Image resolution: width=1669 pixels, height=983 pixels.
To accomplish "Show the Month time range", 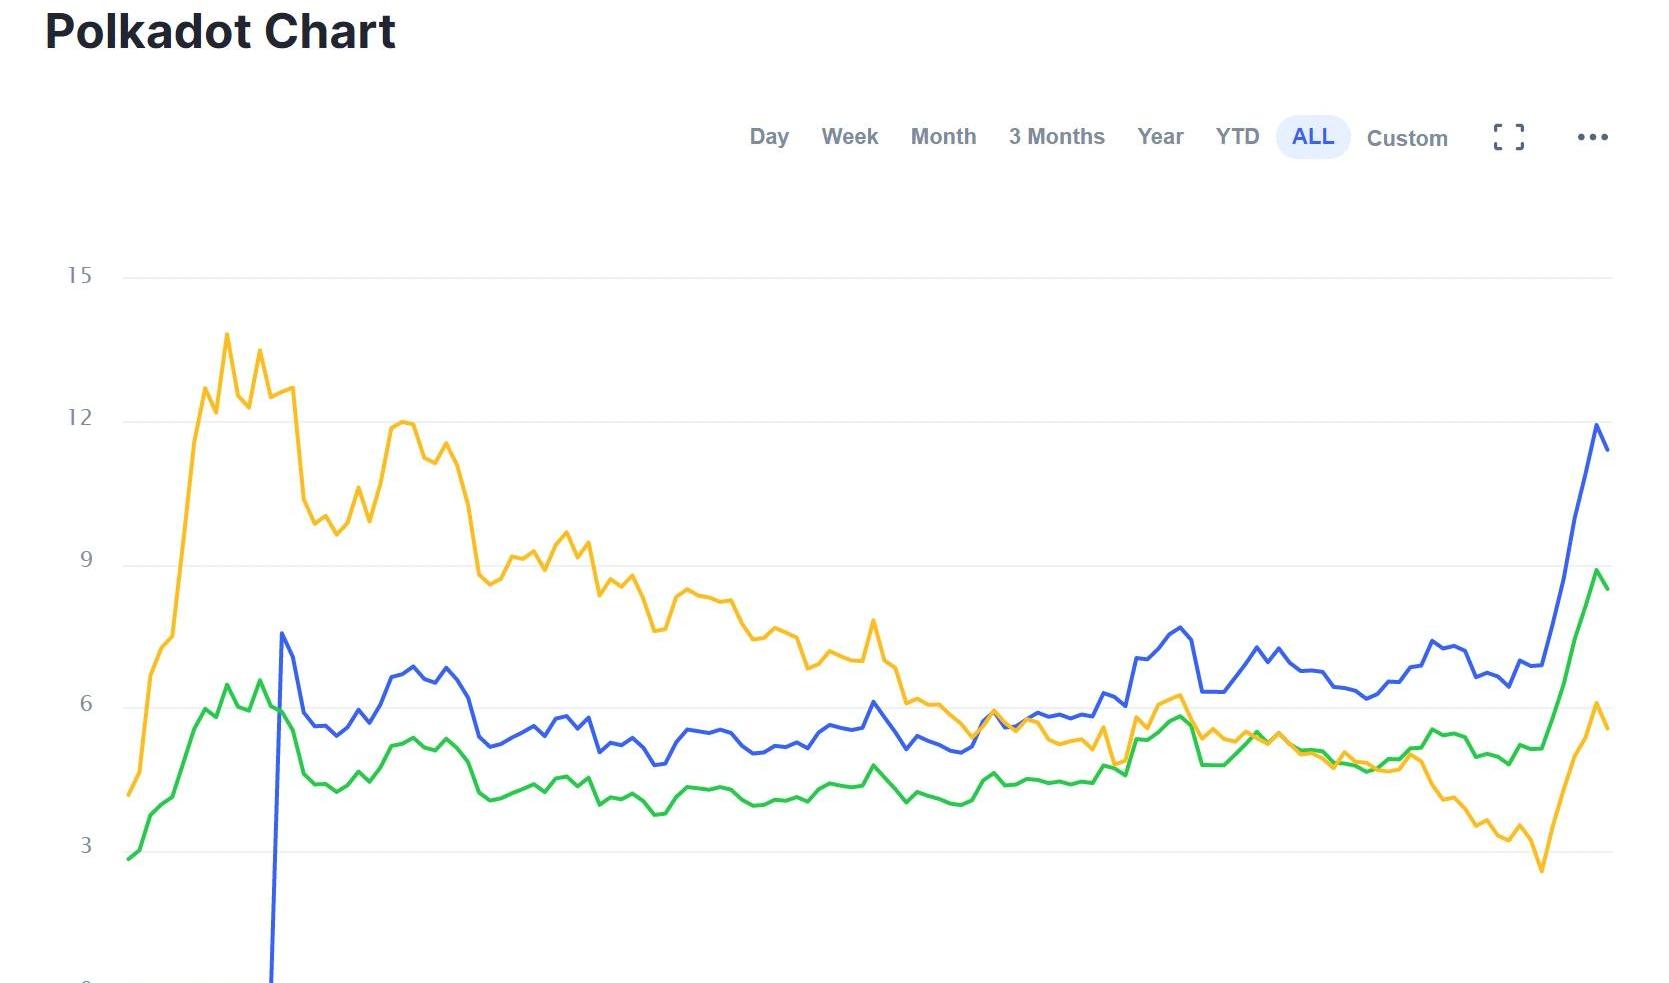I will pyautogui.click(x=943, y=137).
